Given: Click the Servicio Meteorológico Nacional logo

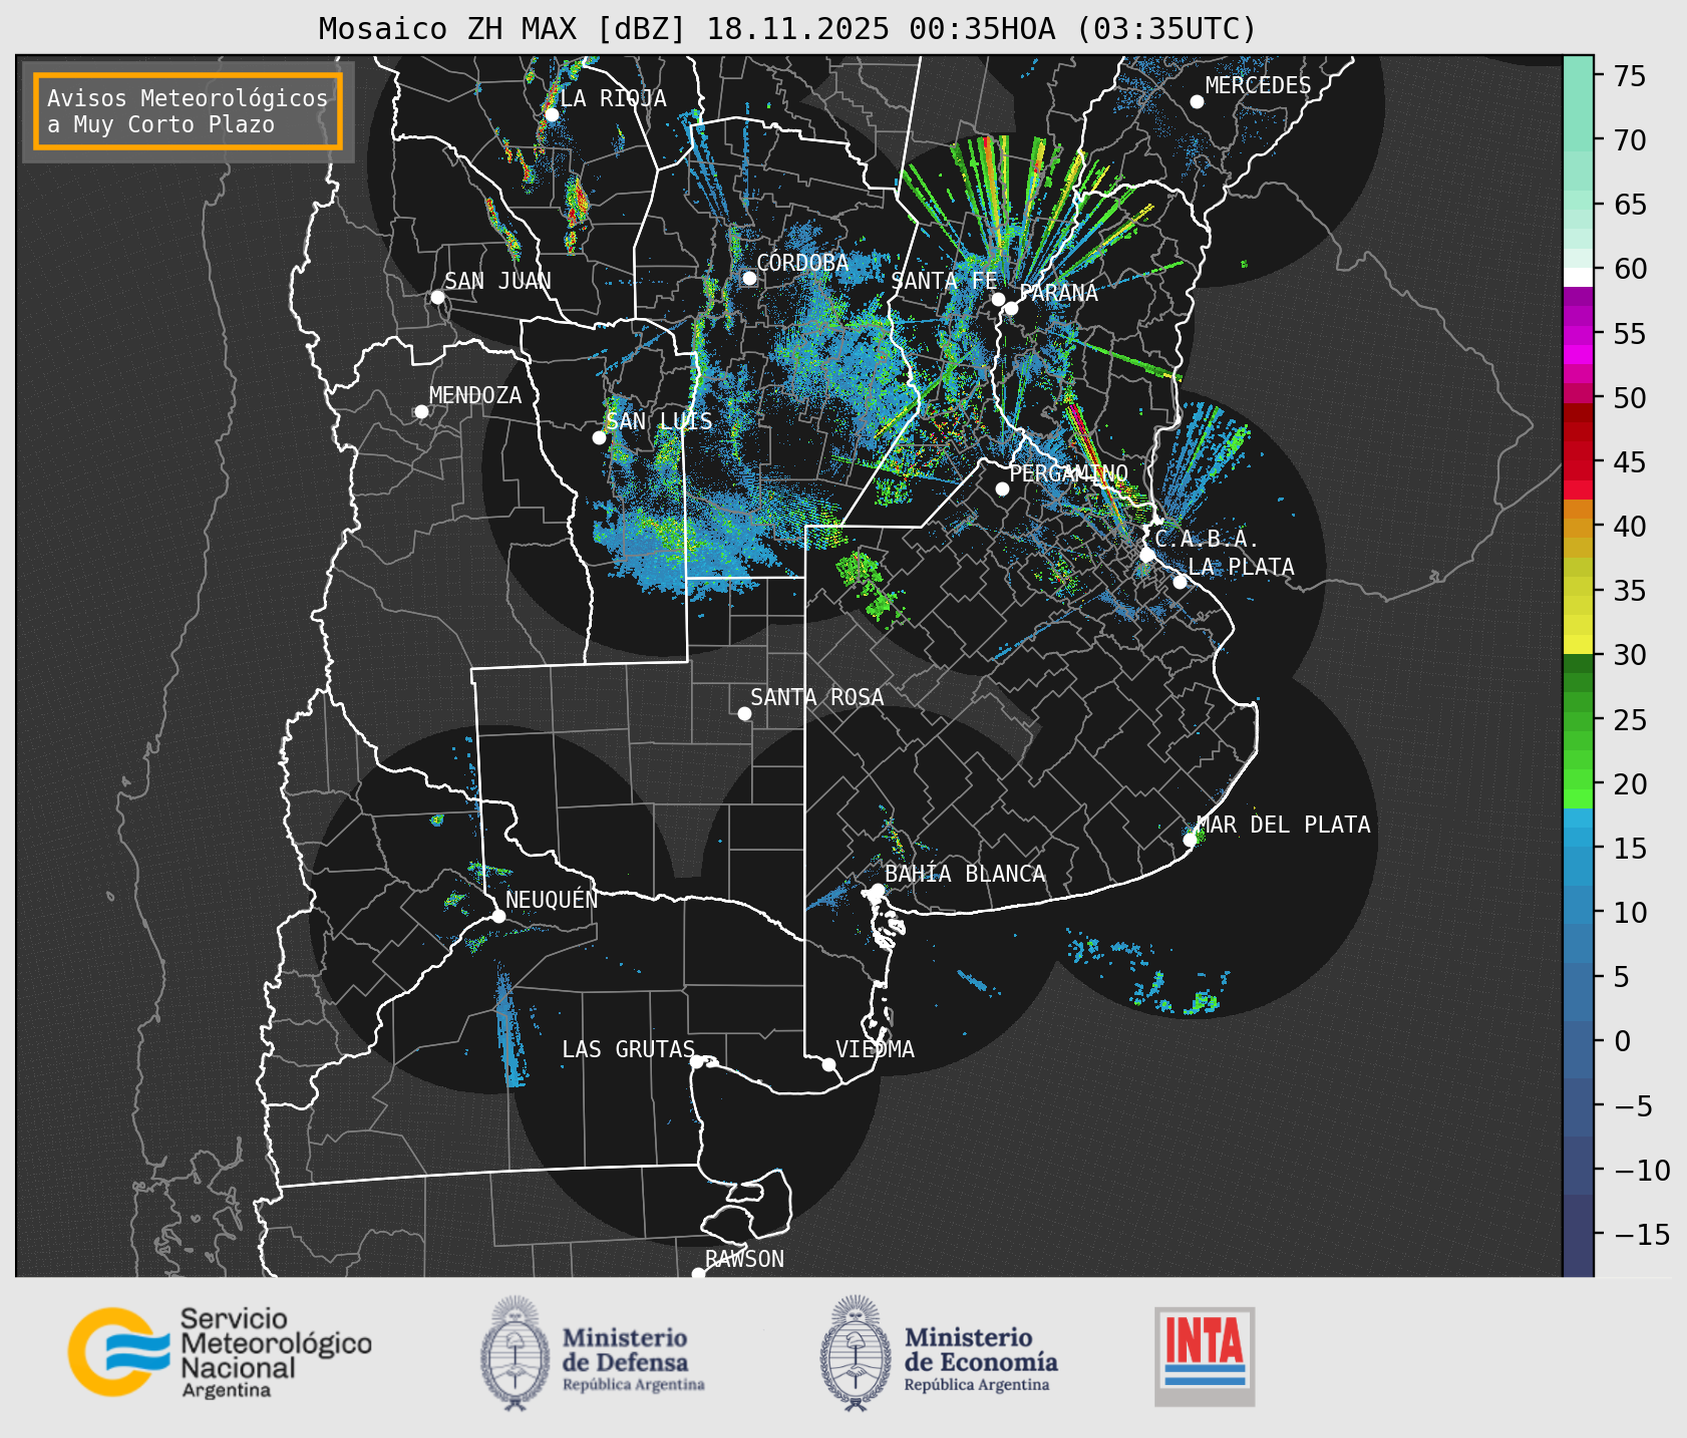Looking at the screenshot, I should tap(220, 1352).
